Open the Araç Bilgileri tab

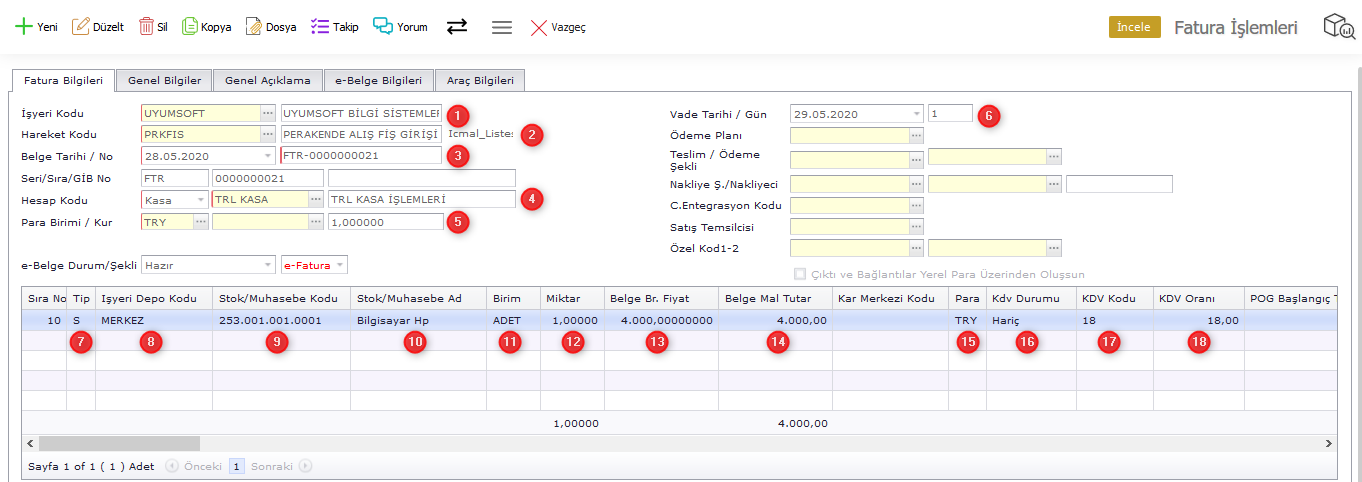(479, 80)
